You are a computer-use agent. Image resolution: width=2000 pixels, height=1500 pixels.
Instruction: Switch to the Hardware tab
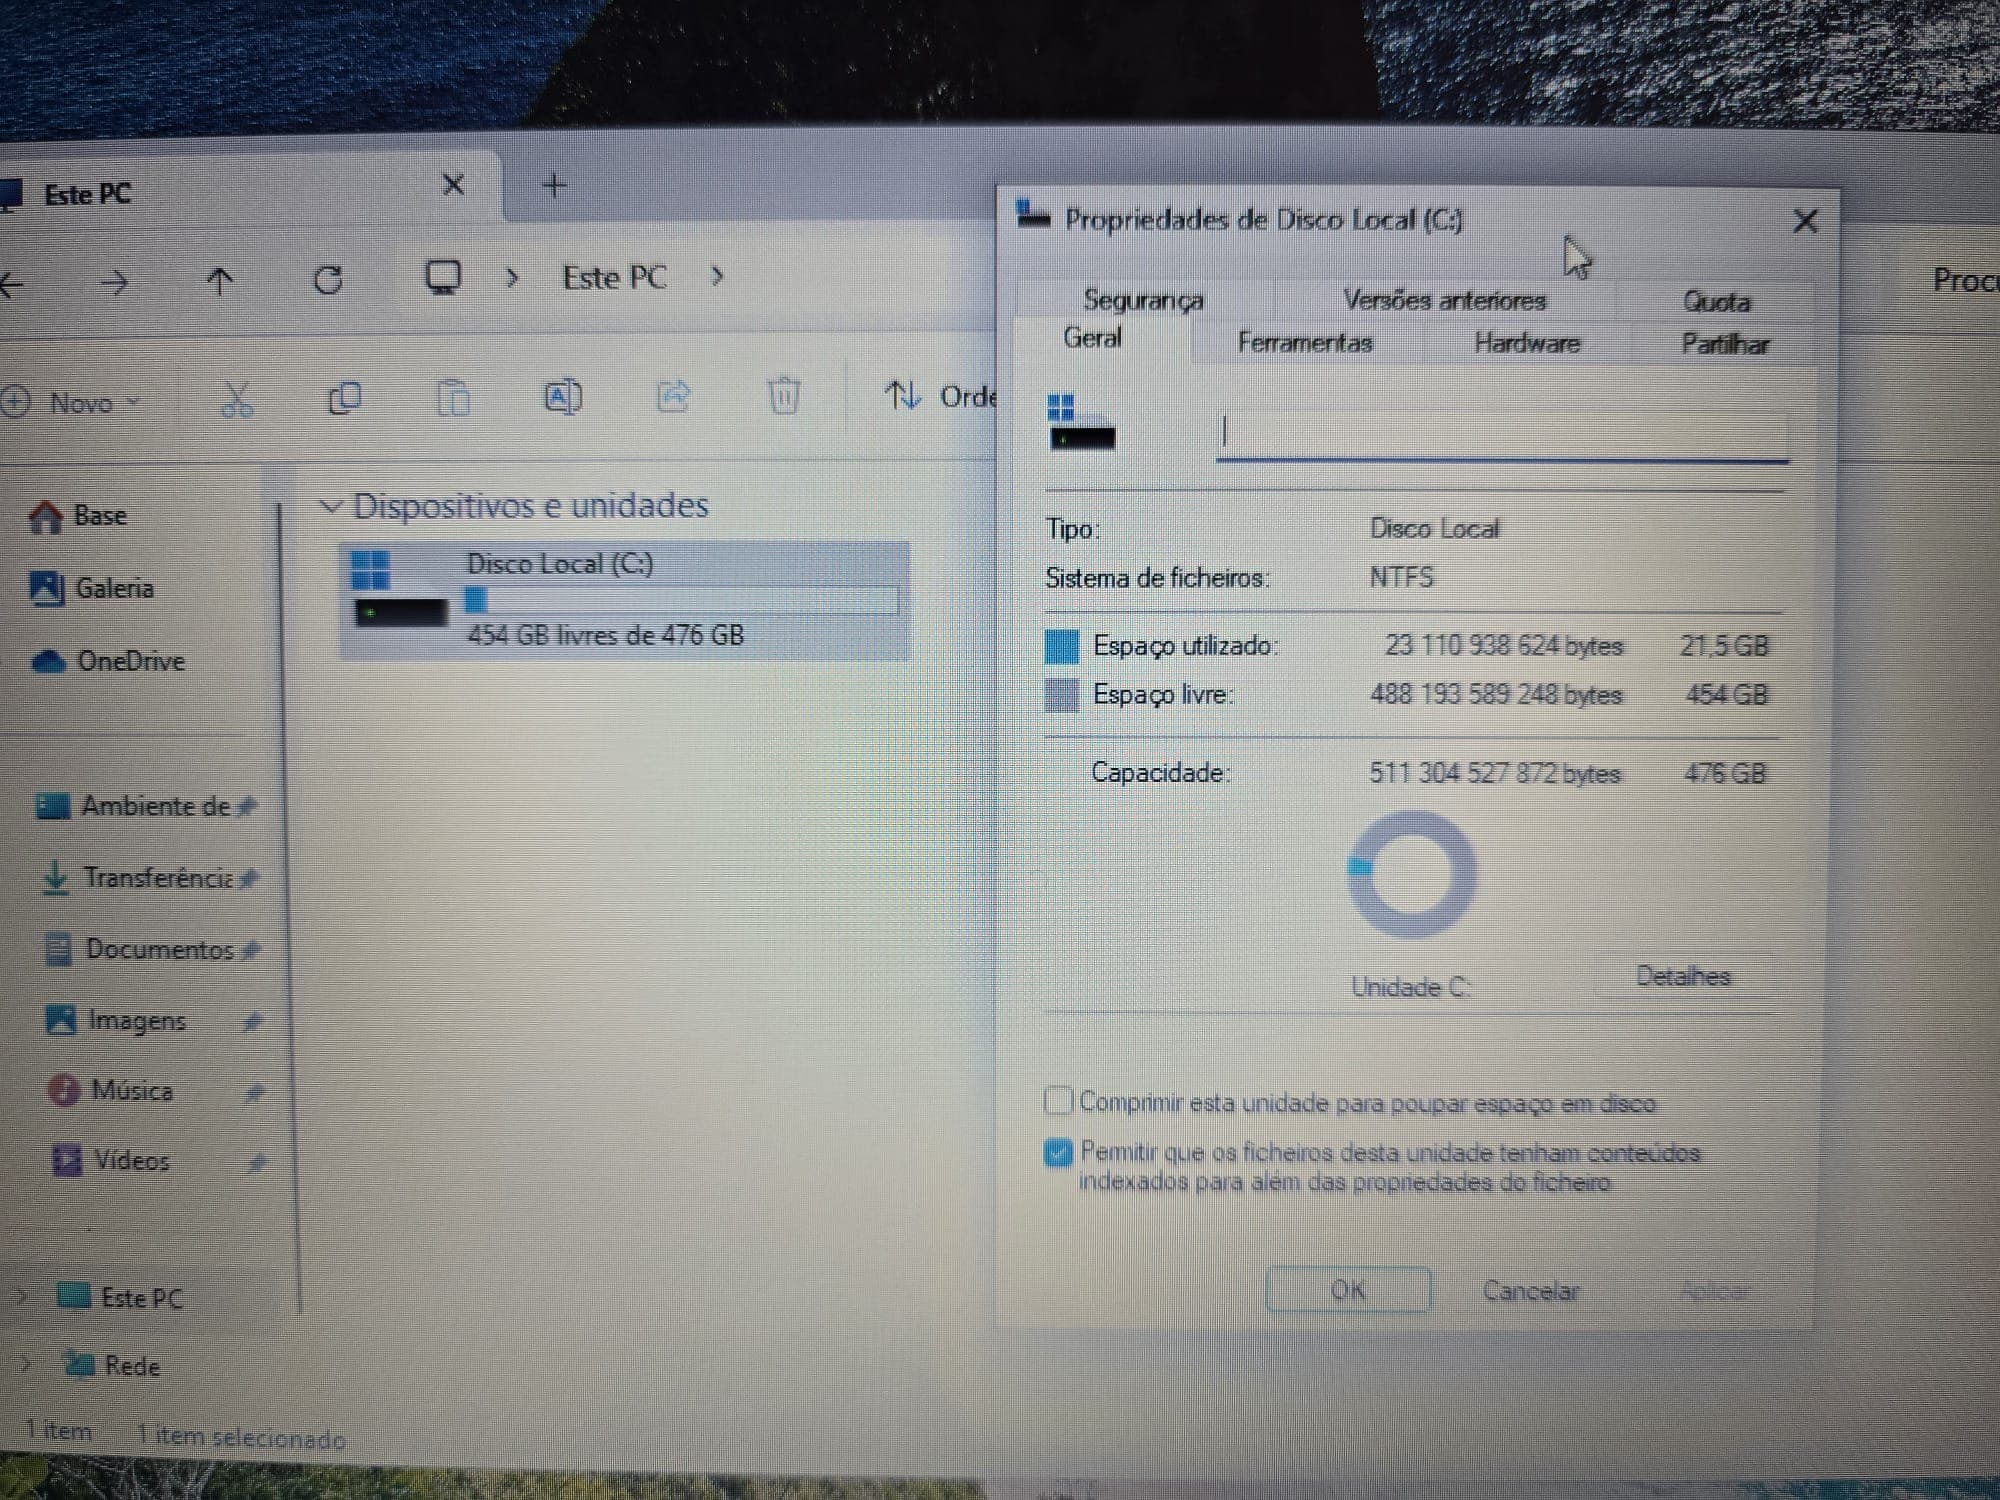pyautogui.click(x=1527, y=344)
